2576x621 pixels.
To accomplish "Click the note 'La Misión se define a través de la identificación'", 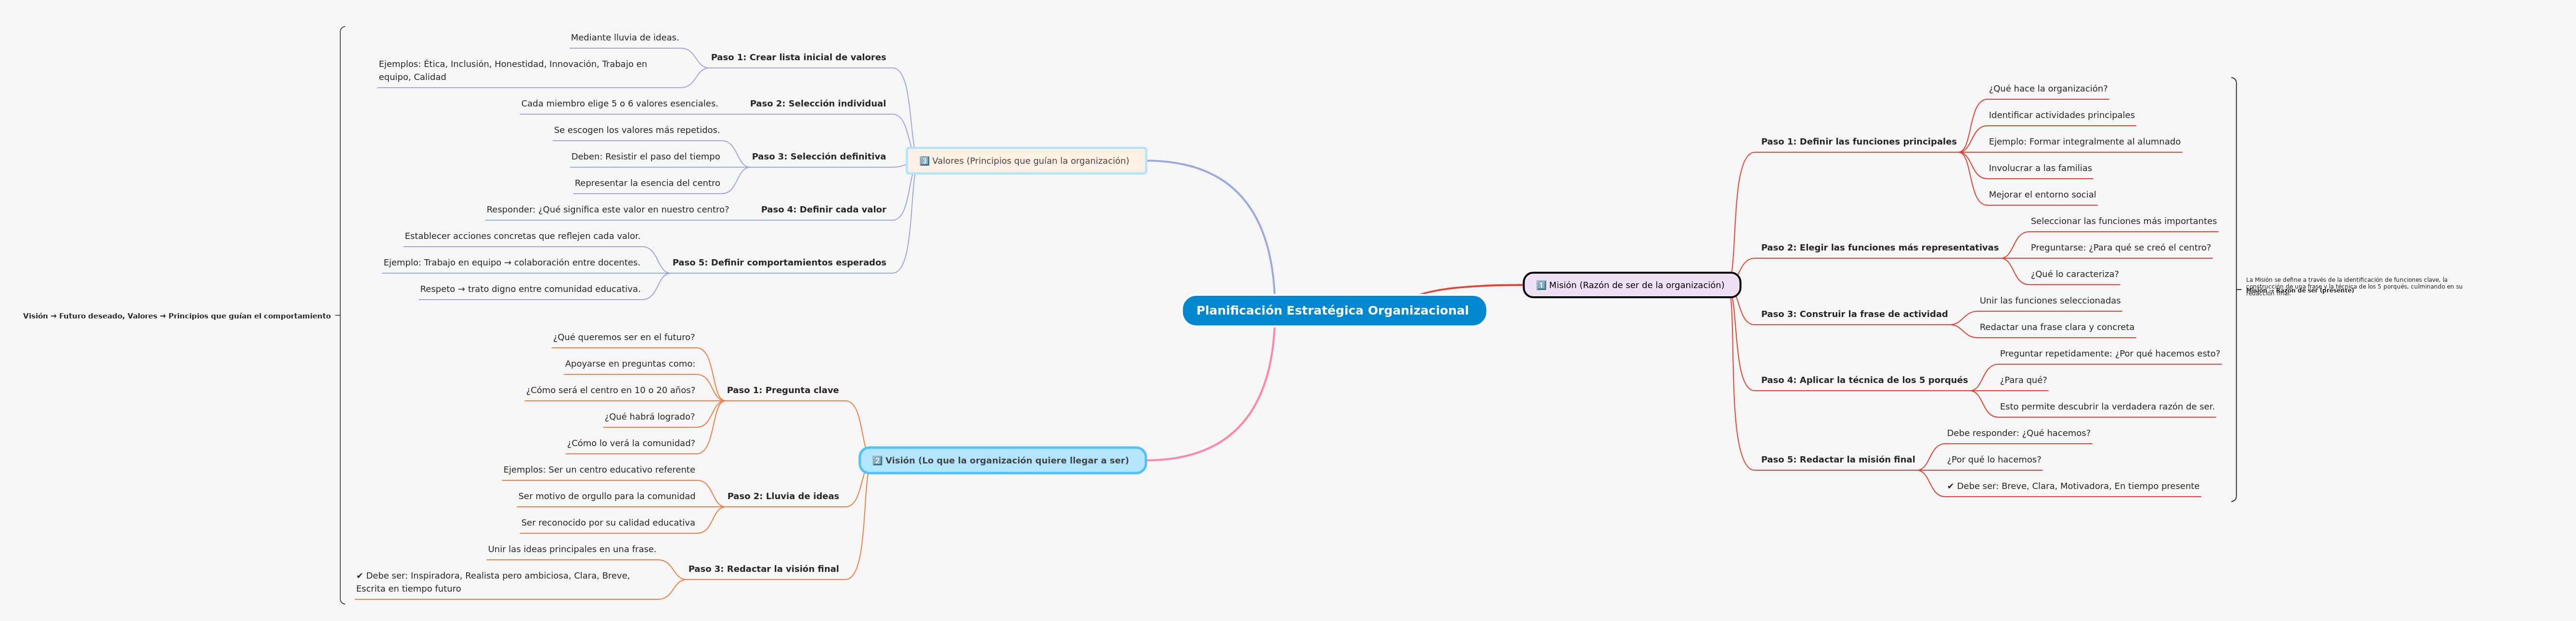I will coord(2354,286).
